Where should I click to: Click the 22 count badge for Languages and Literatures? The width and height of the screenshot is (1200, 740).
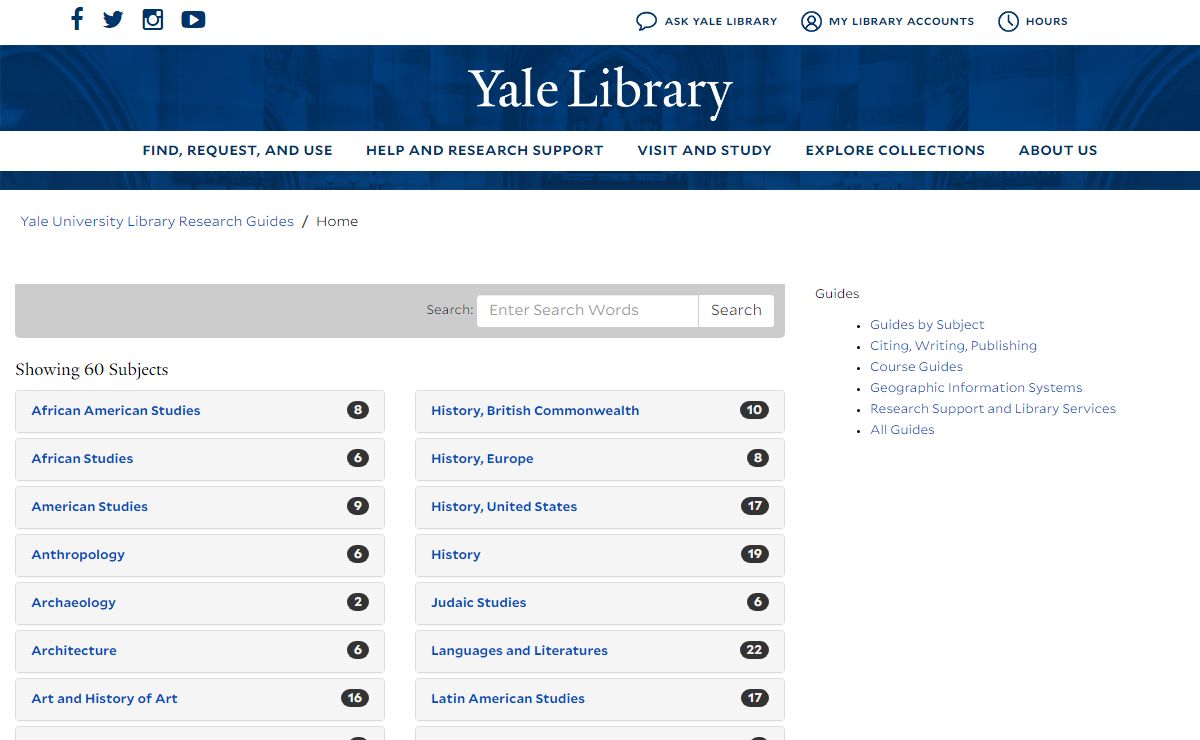click(x=754, y=650)
